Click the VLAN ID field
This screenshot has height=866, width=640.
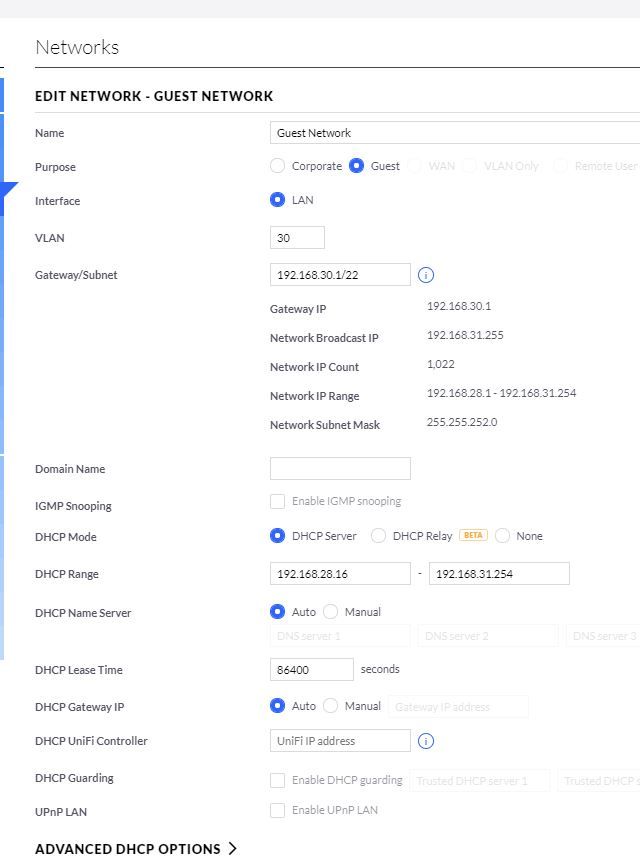(297, 238)
